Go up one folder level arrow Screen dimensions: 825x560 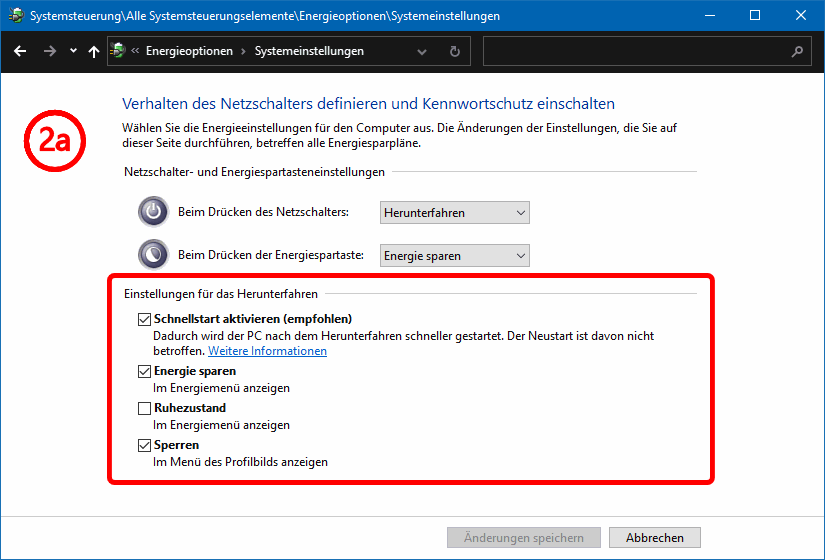[94, 51]
